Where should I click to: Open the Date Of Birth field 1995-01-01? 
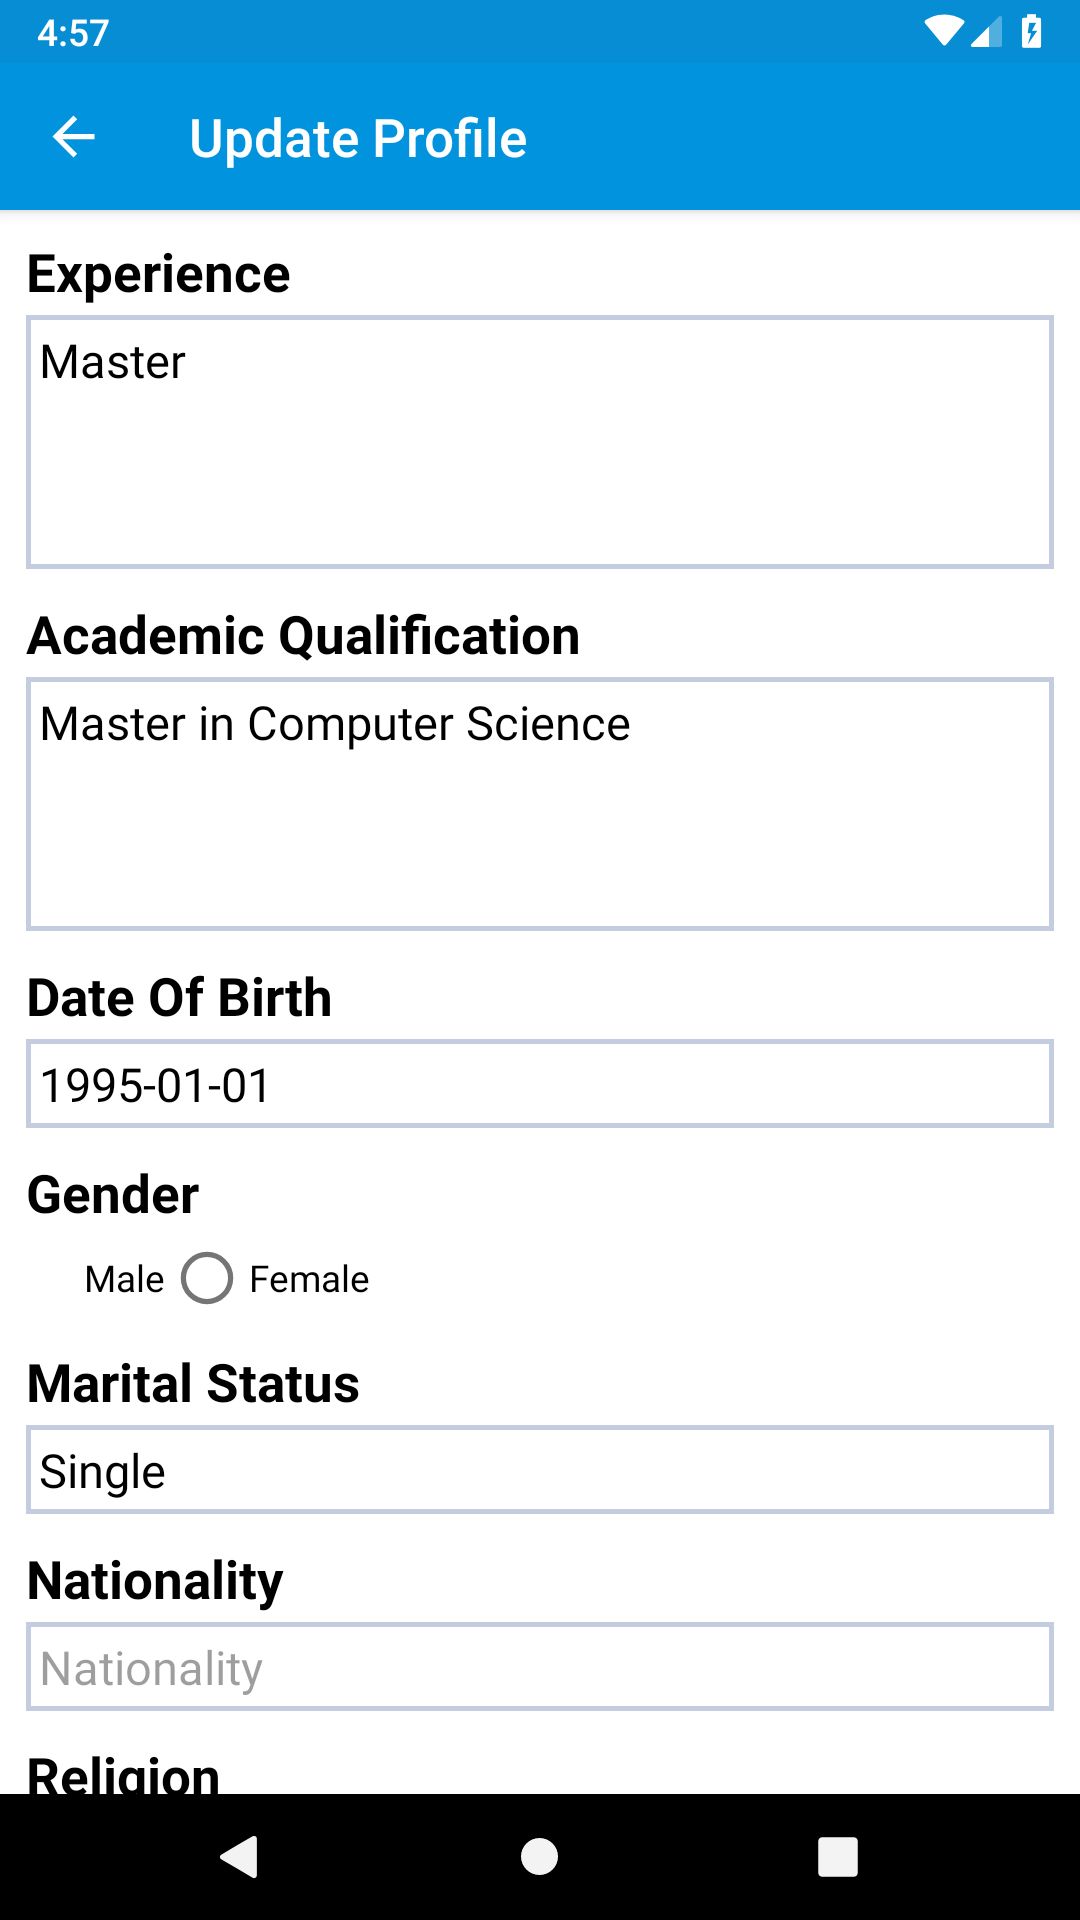point(540,1084)
